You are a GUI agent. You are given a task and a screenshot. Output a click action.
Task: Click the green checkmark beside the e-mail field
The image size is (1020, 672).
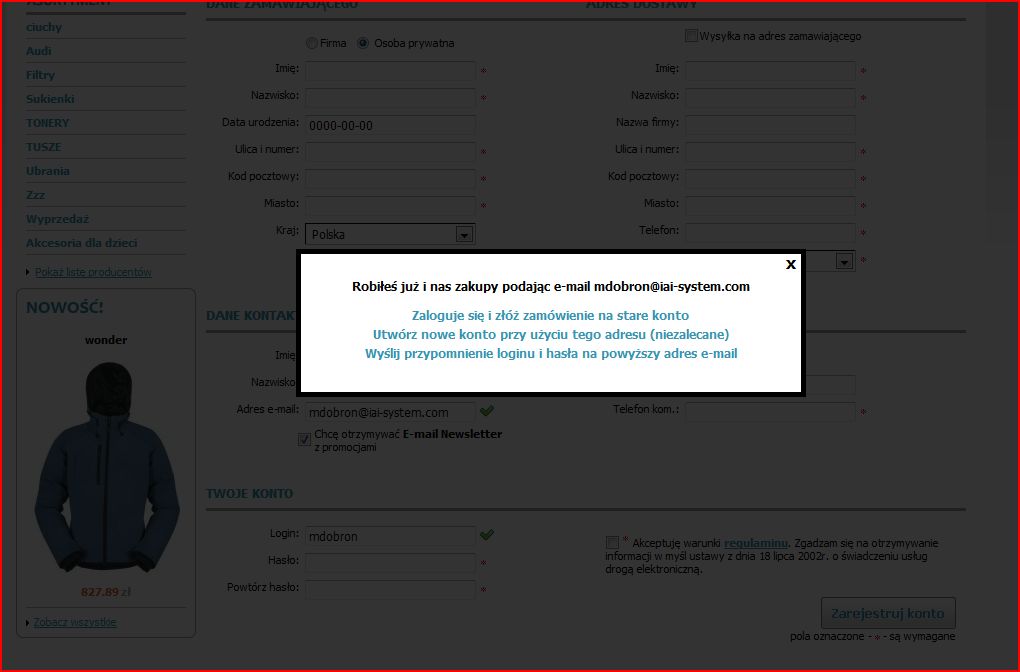487,410
